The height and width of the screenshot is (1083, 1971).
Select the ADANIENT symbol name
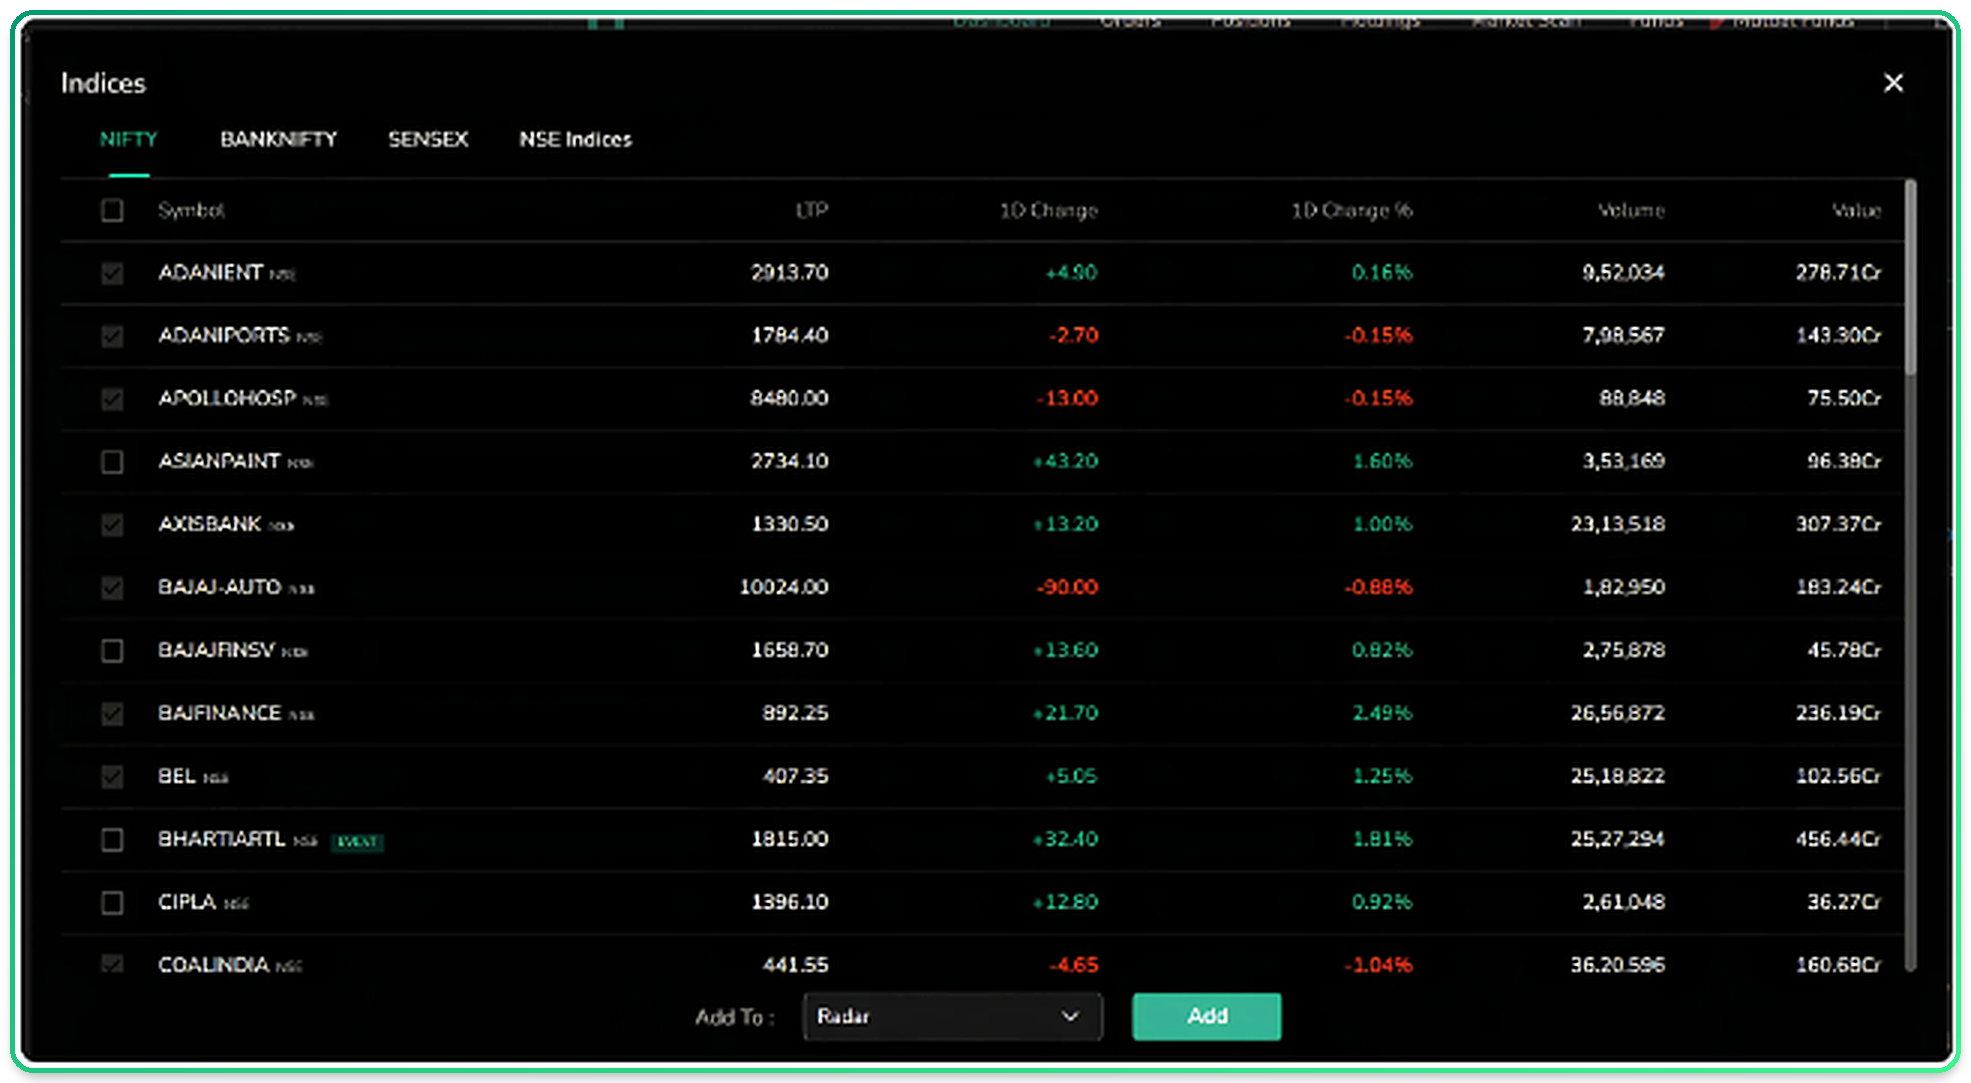tap(210, 272)
